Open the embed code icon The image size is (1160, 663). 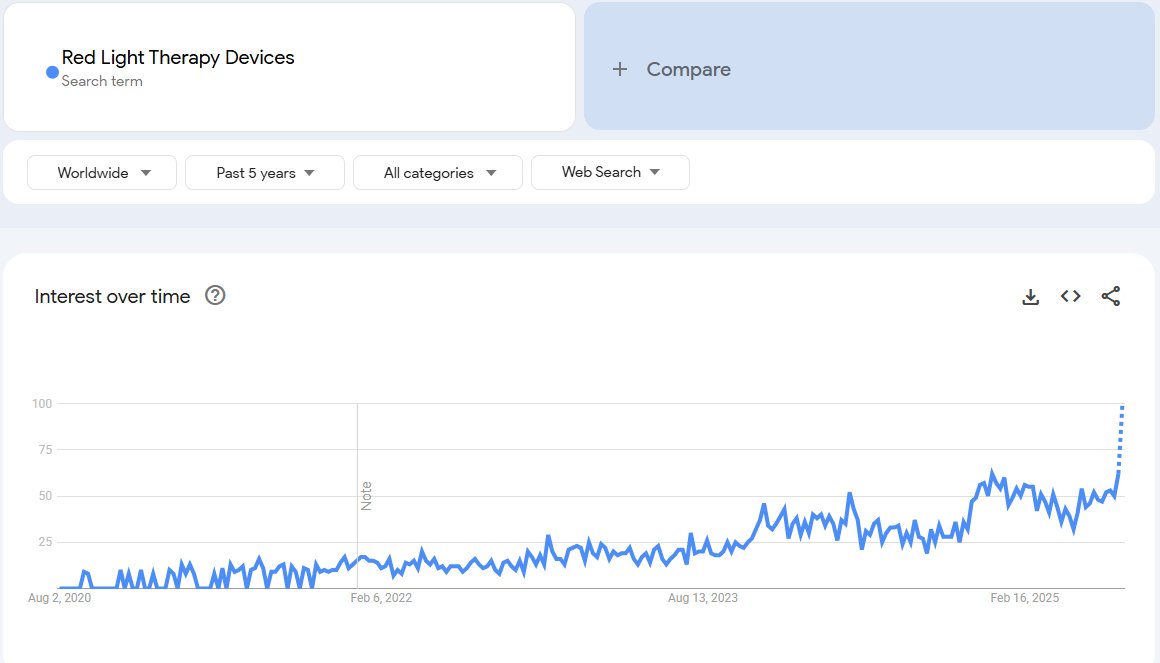pos(1071,296)
